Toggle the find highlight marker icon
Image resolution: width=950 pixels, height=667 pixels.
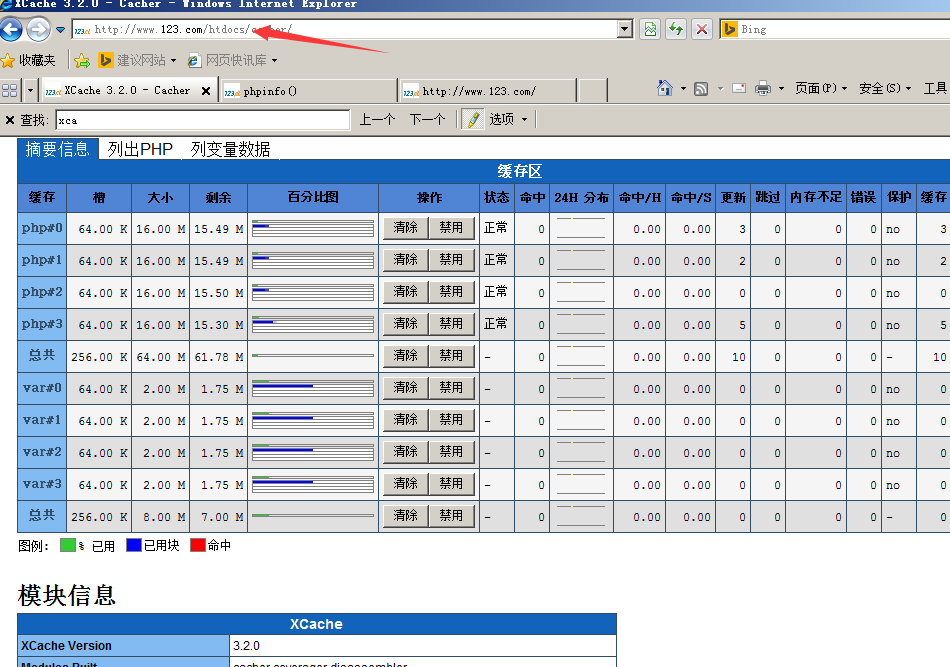(472, 119)
